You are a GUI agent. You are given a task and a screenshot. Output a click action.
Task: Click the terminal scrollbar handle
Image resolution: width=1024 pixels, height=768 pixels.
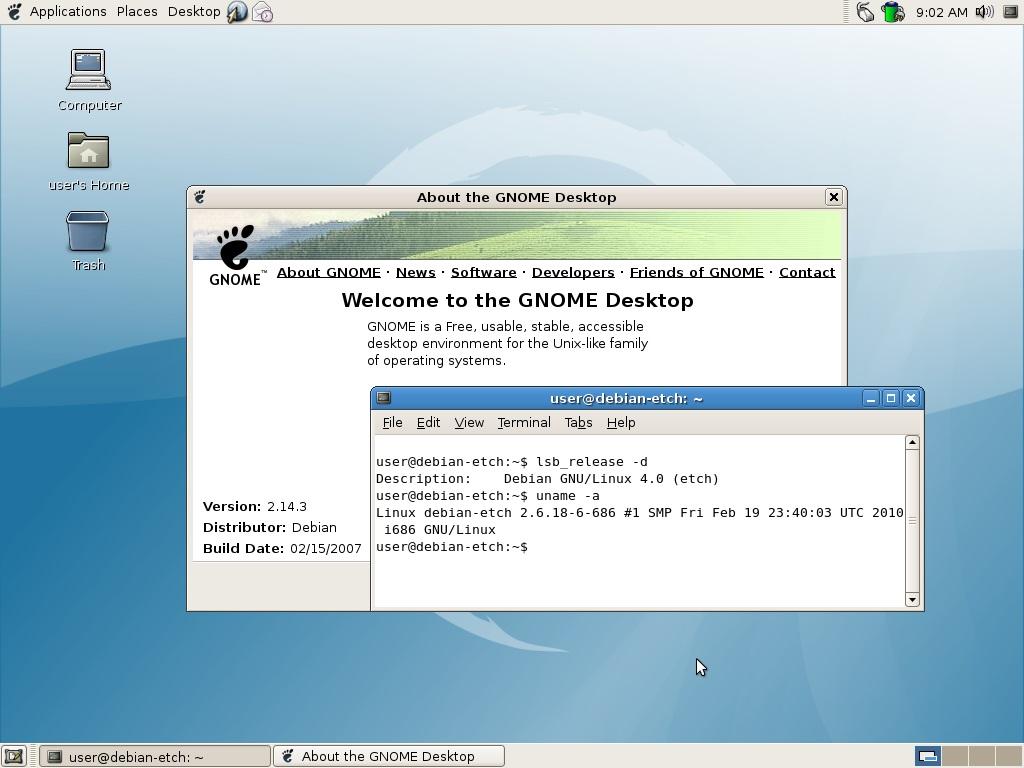coord(912,520)
